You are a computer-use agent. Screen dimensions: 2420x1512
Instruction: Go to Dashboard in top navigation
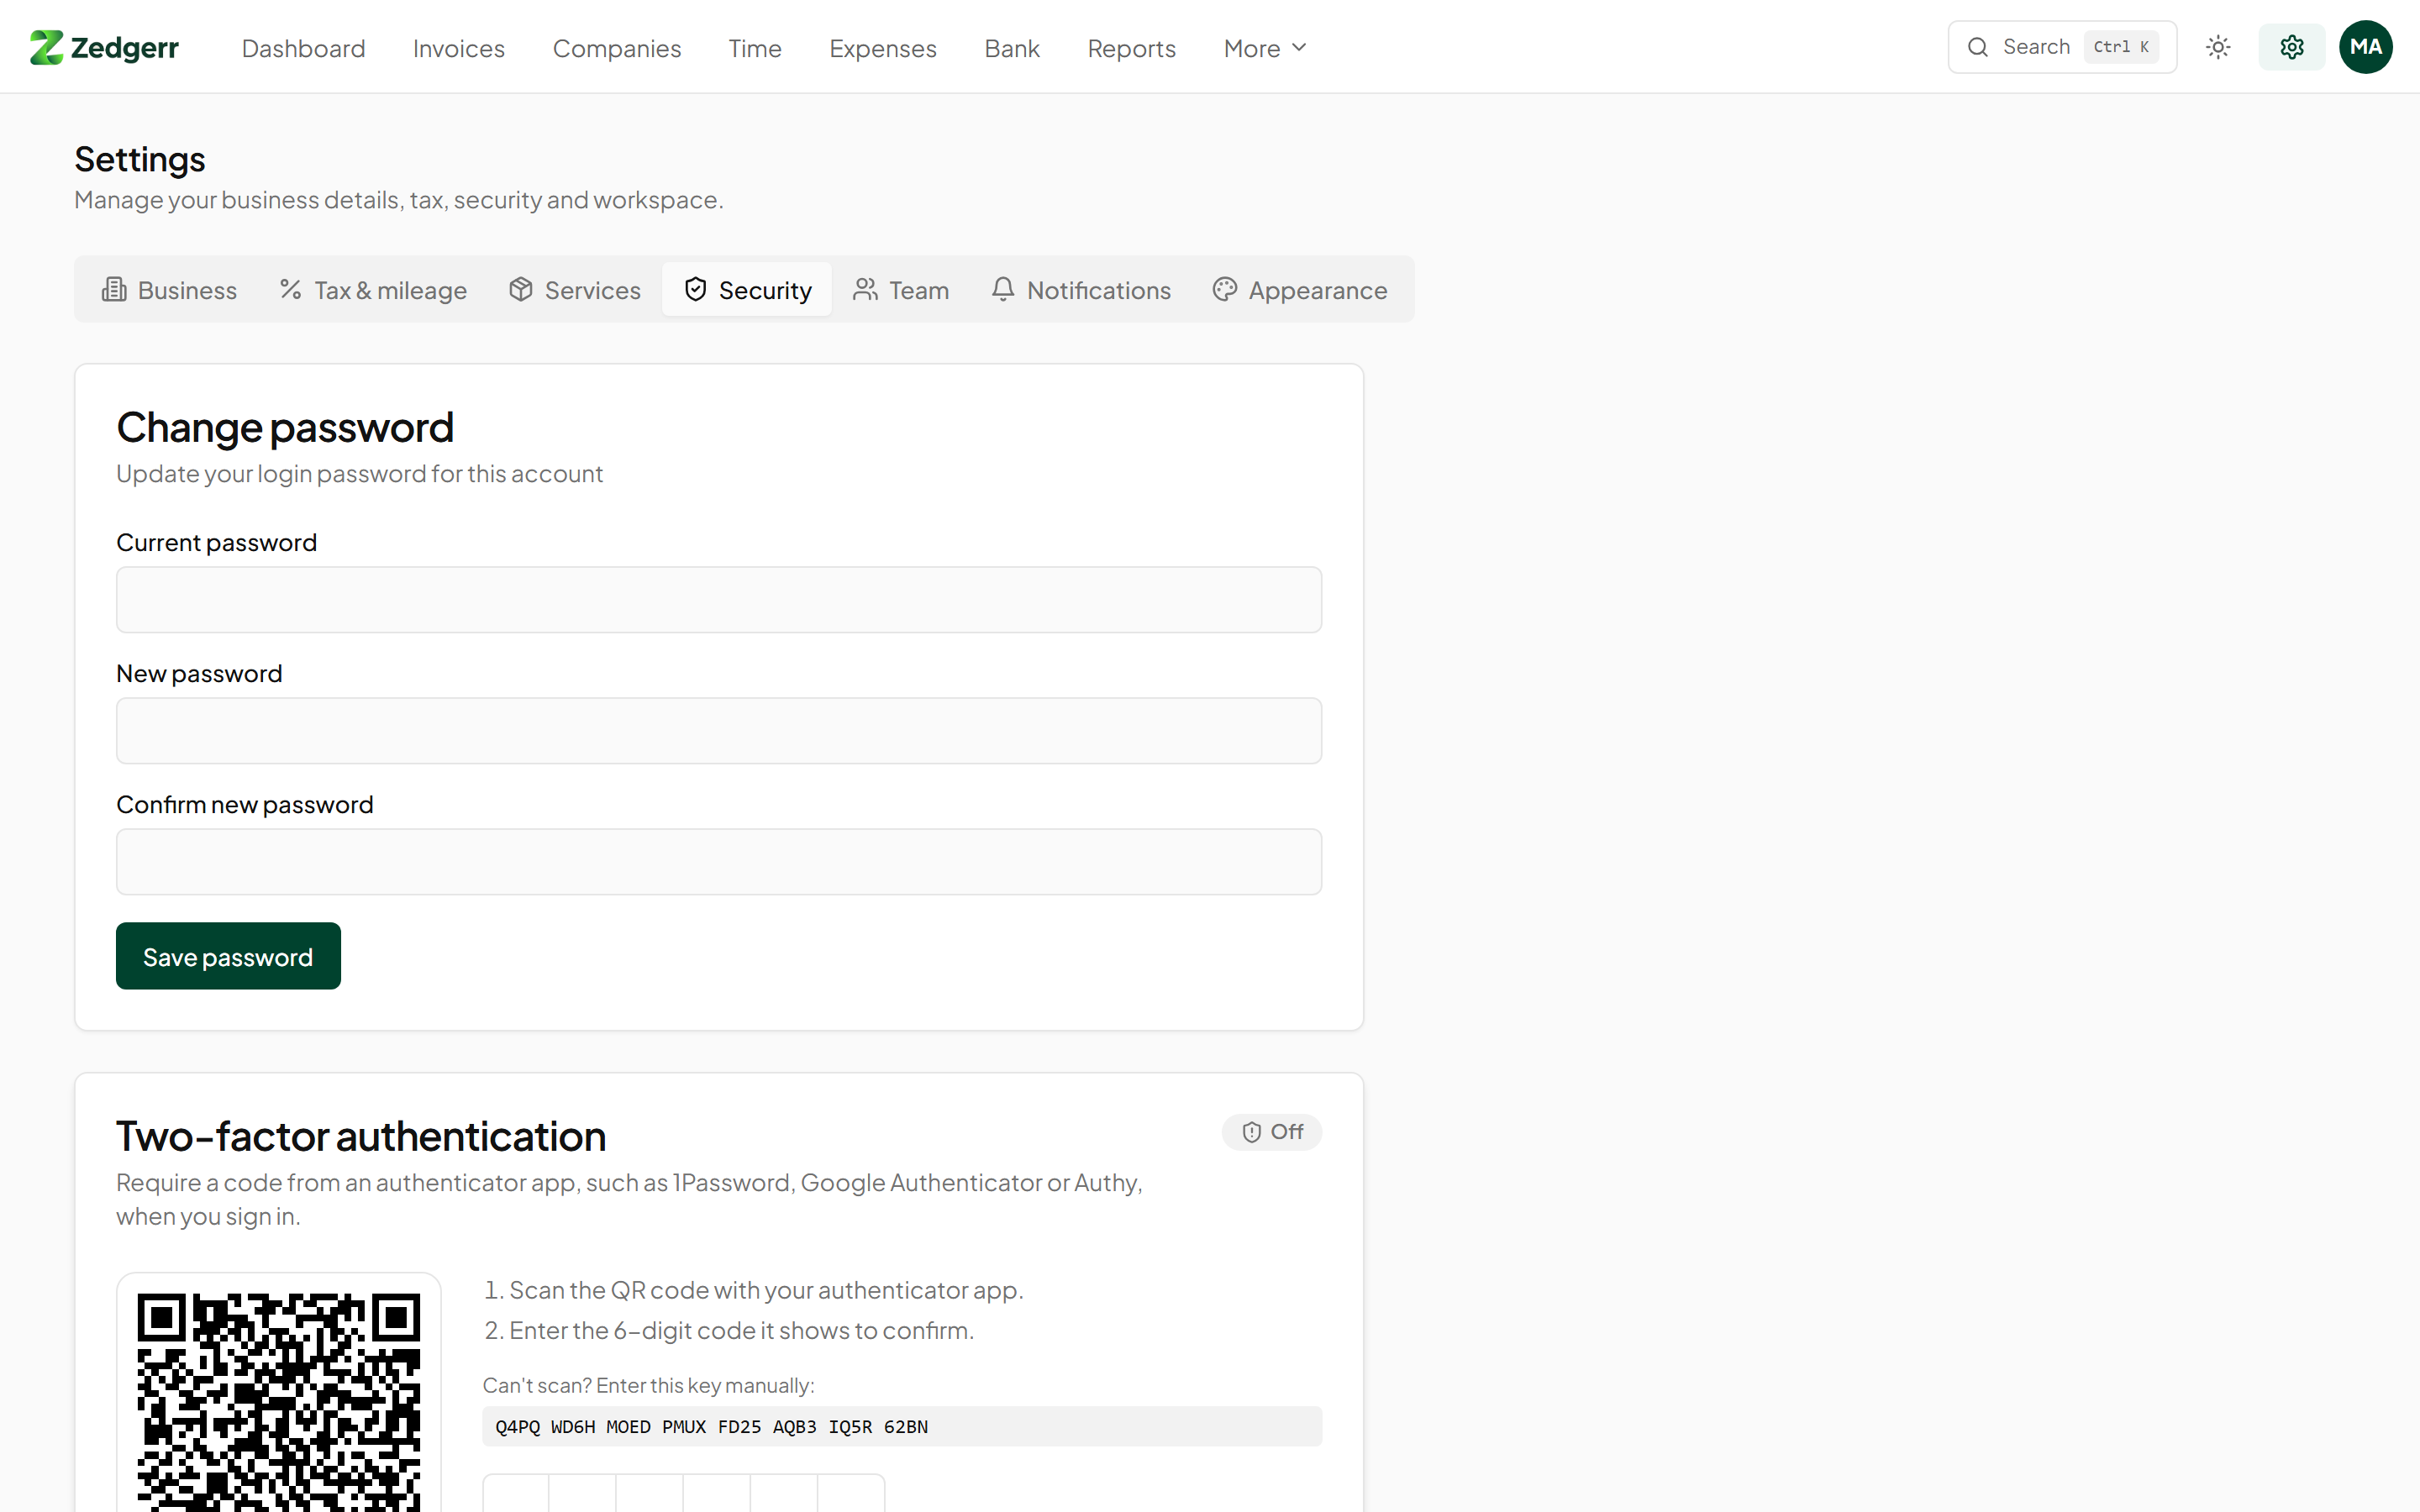[303, 48]
